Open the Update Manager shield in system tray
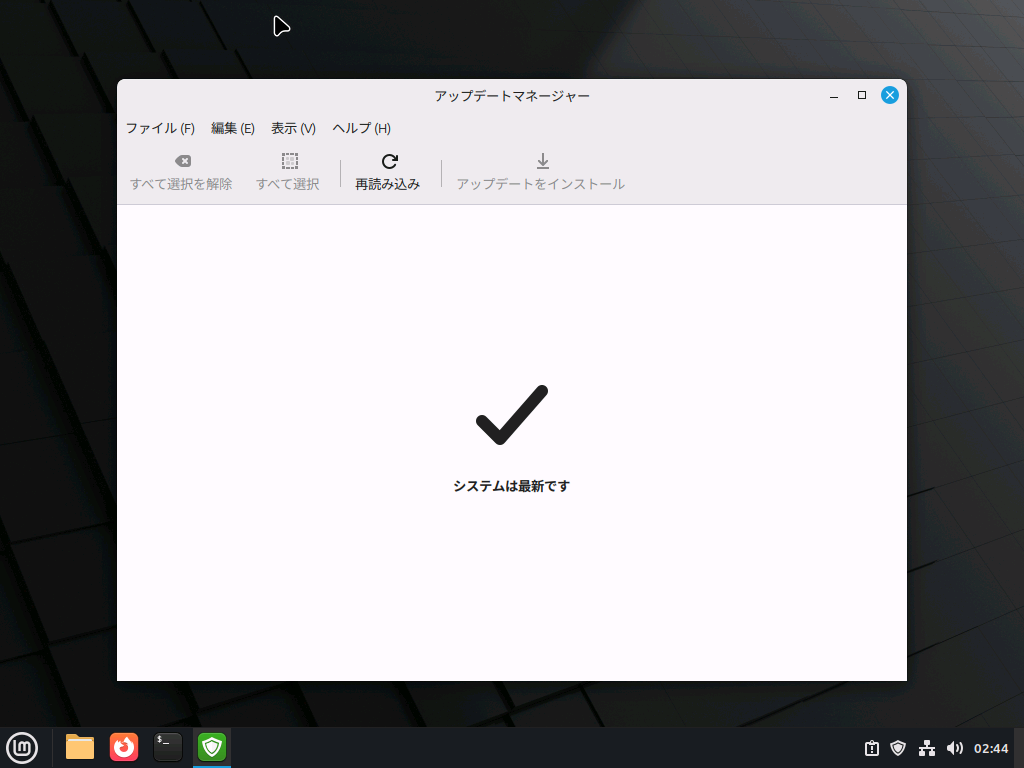Image resolution: width=1024 pixels, height=768 pixels. click(x=897, y=747)
